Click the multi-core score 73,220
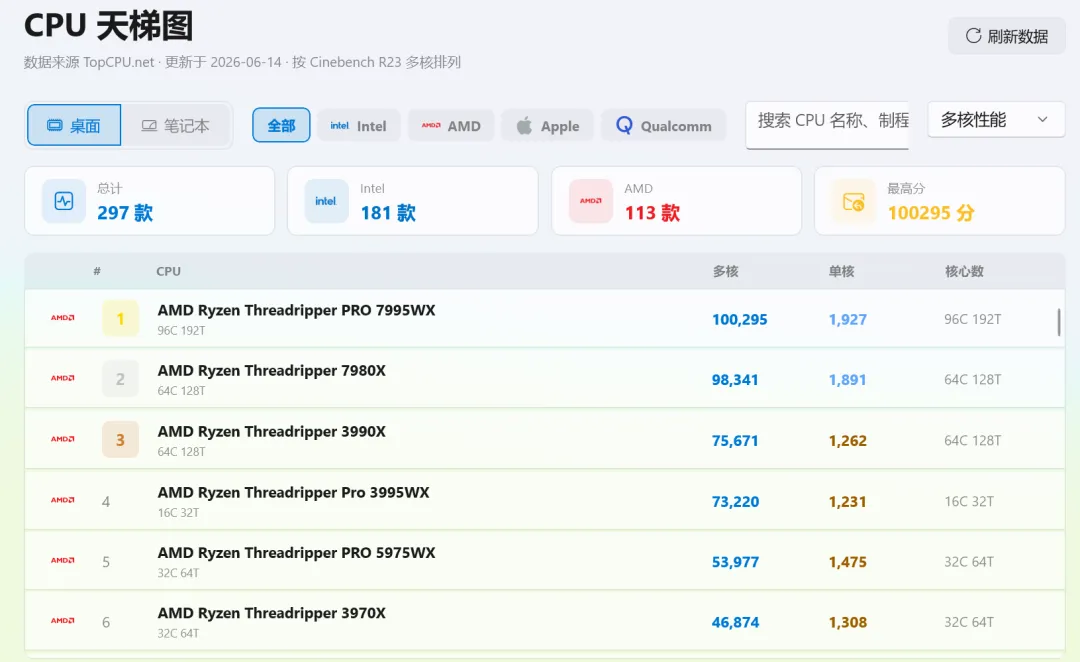Viewport: 1080px width, 662px height. coord(735,502)
